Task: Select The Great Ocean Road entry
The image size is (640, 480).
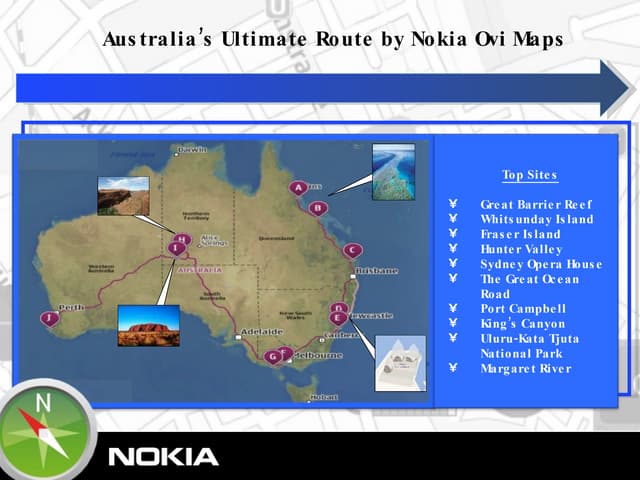Action: point(529,287)
